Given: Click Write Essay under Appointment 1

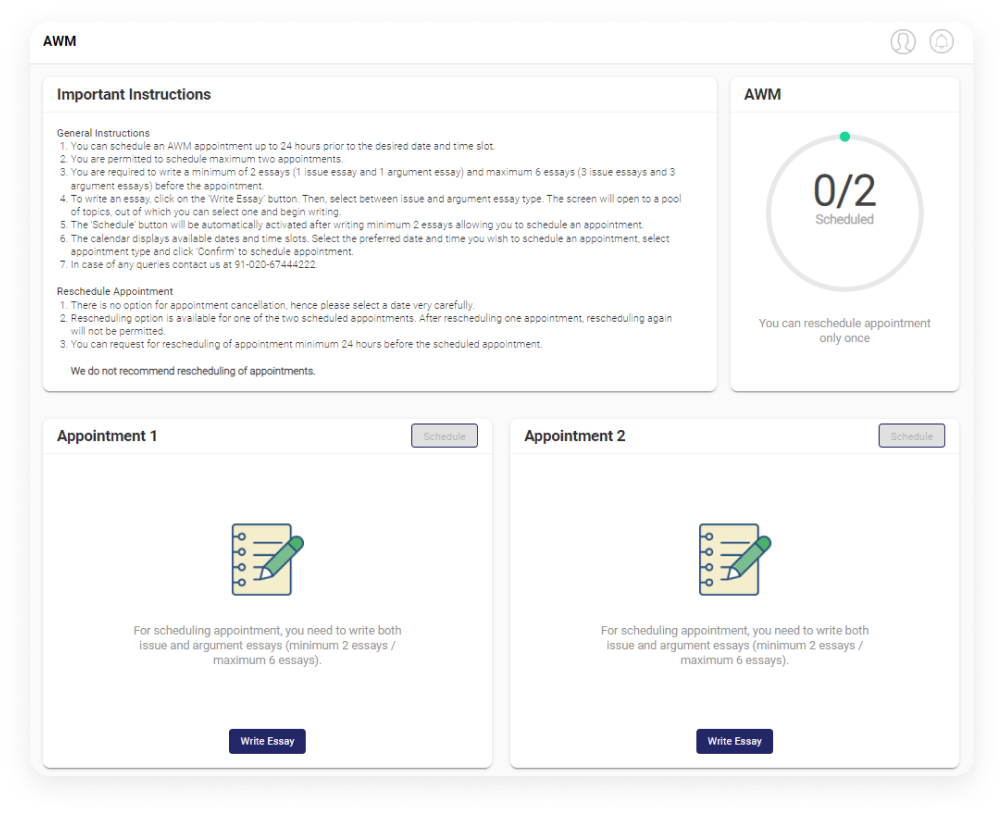Looking at the screenshot, I should pyautogui.click(x=266, y=741).
